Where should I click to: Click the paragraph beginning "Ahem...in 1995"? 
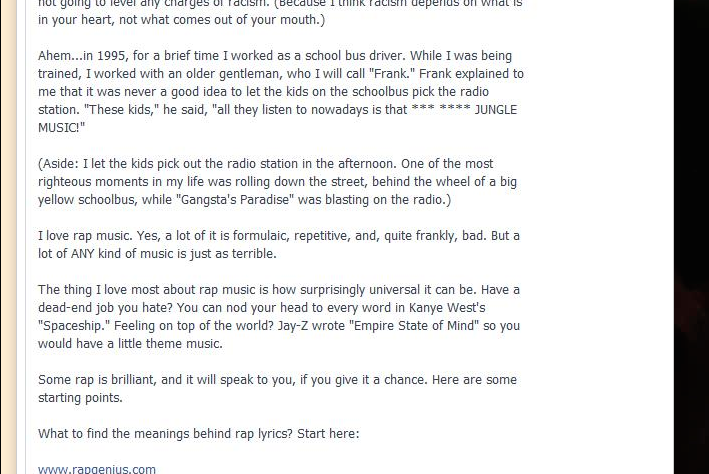point(280,91)
